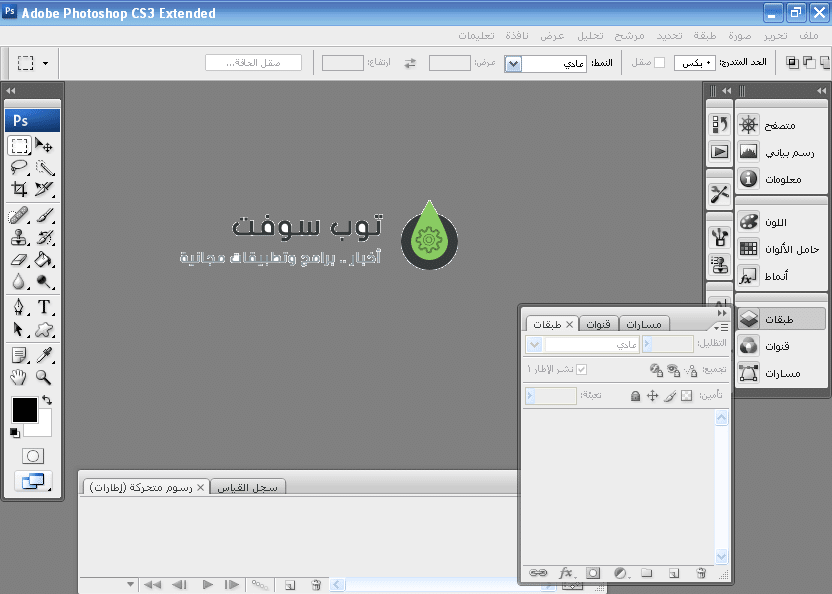Screen dimensions: 832x594
Task: Open the نافذة menu
Action: click(517, 36)
